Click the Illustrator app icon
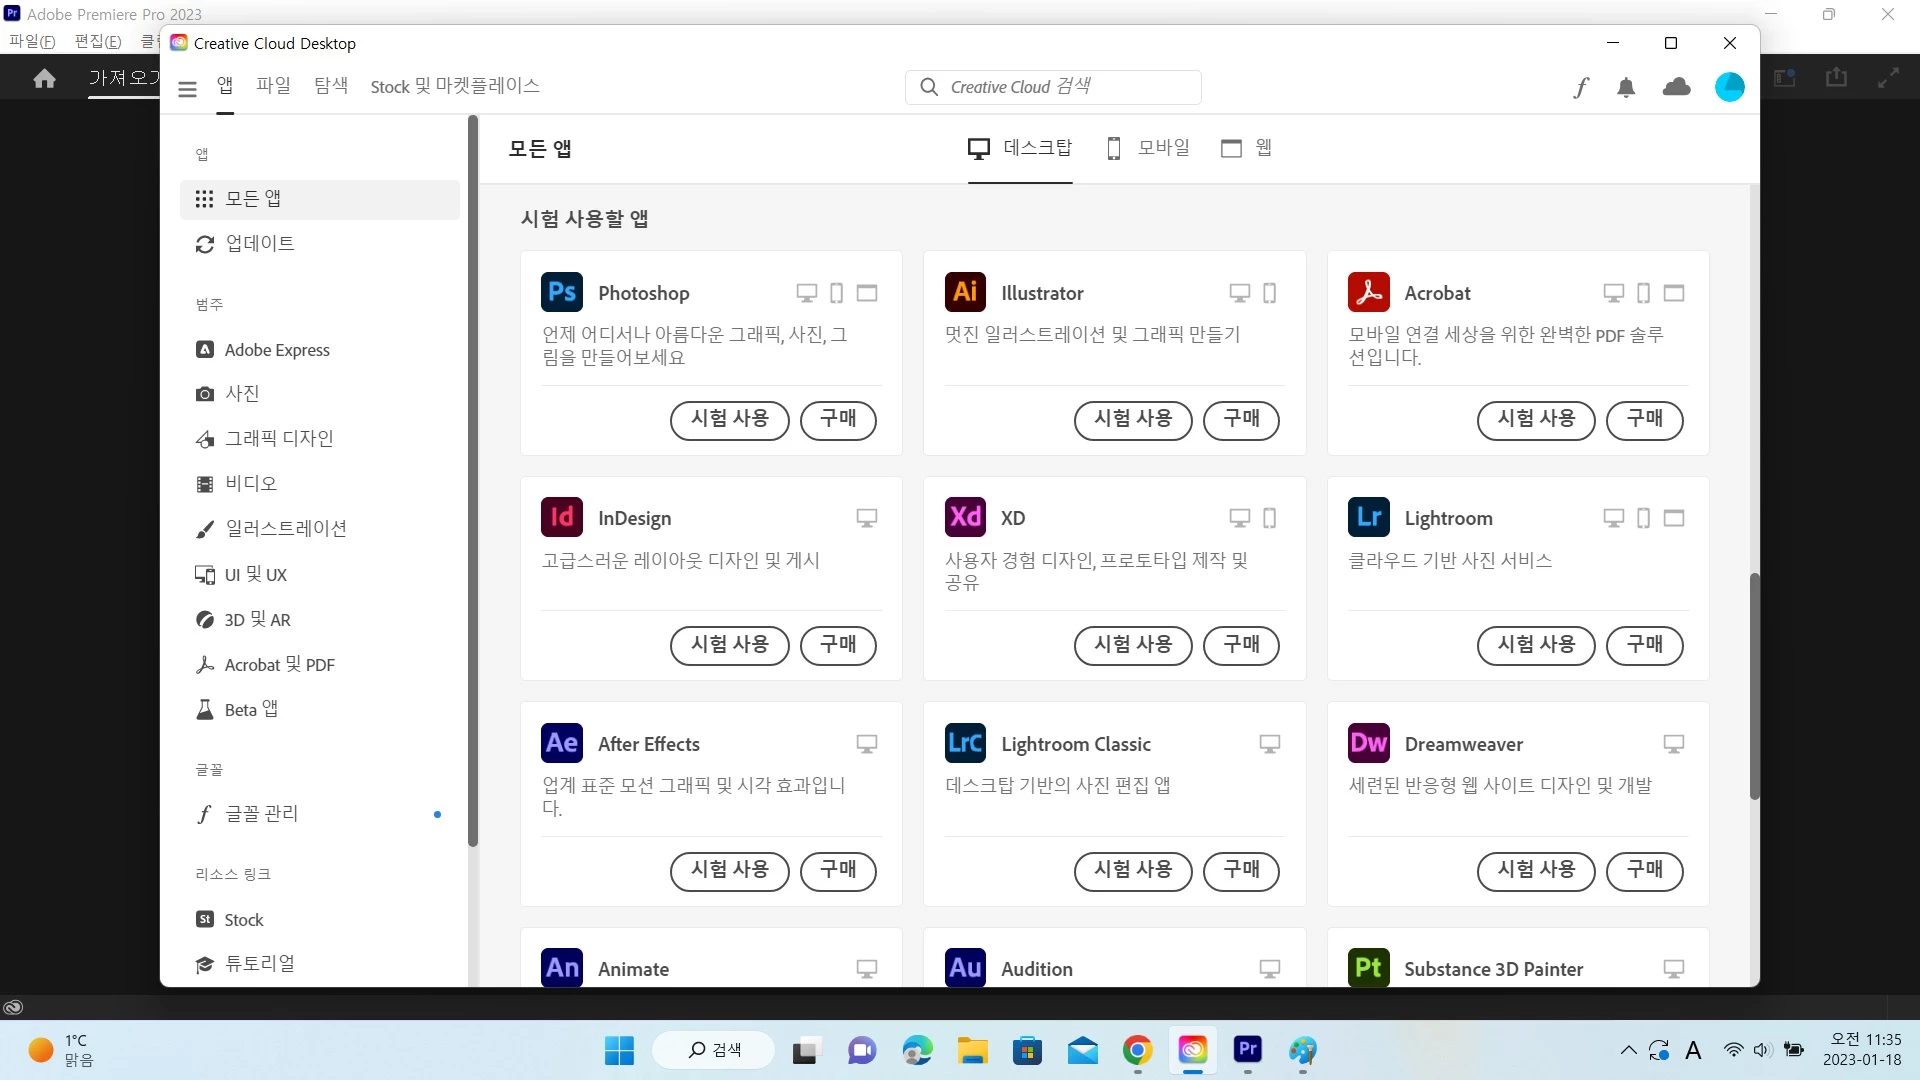 click(x=965, y=292)
